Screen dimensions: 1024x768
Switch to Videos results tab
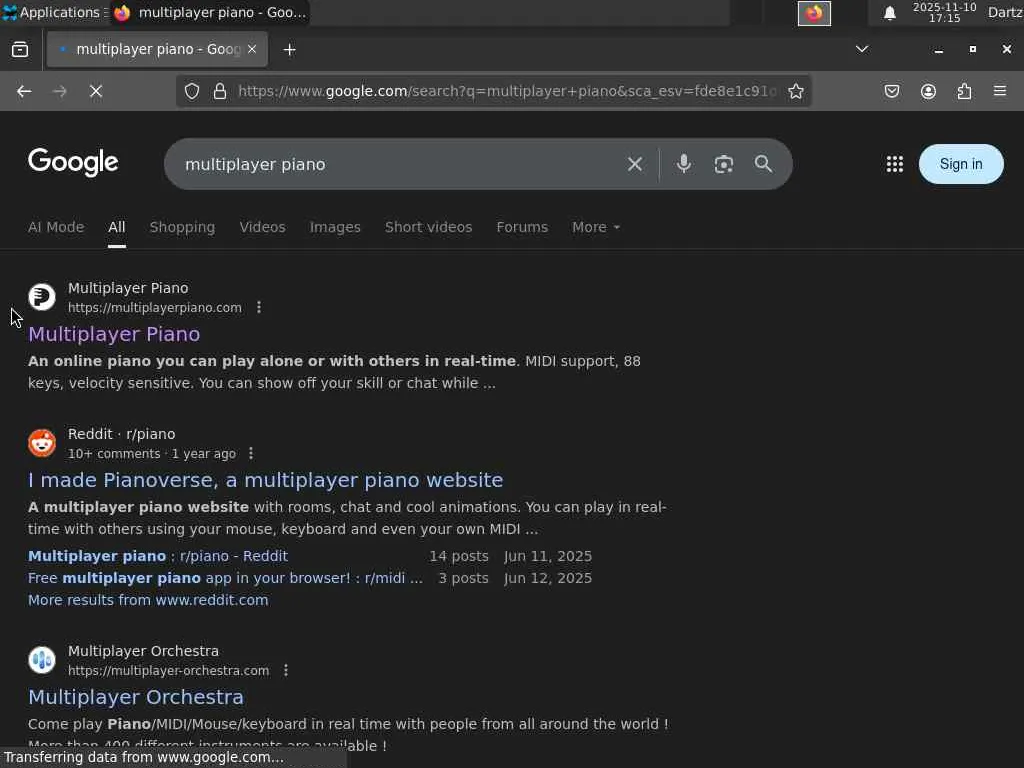262,227
